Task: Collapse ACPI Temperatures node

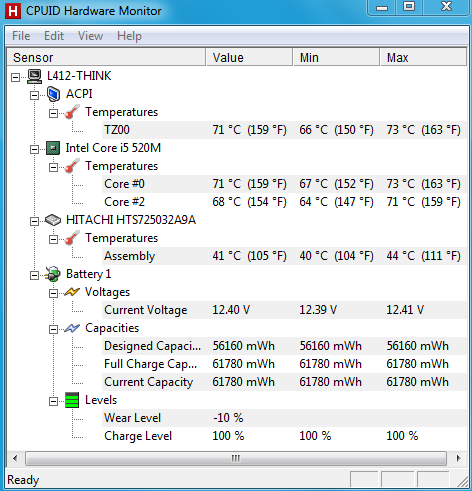Action: (x=53, y=114)
